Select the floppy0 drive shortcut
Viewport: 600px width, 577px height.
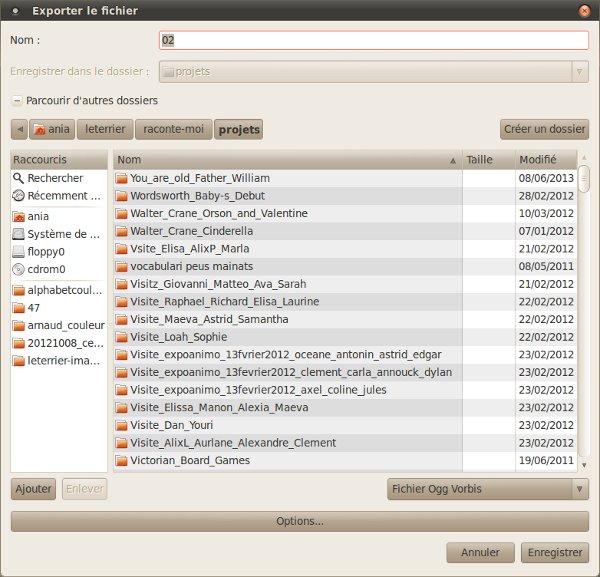click(59, 251)
